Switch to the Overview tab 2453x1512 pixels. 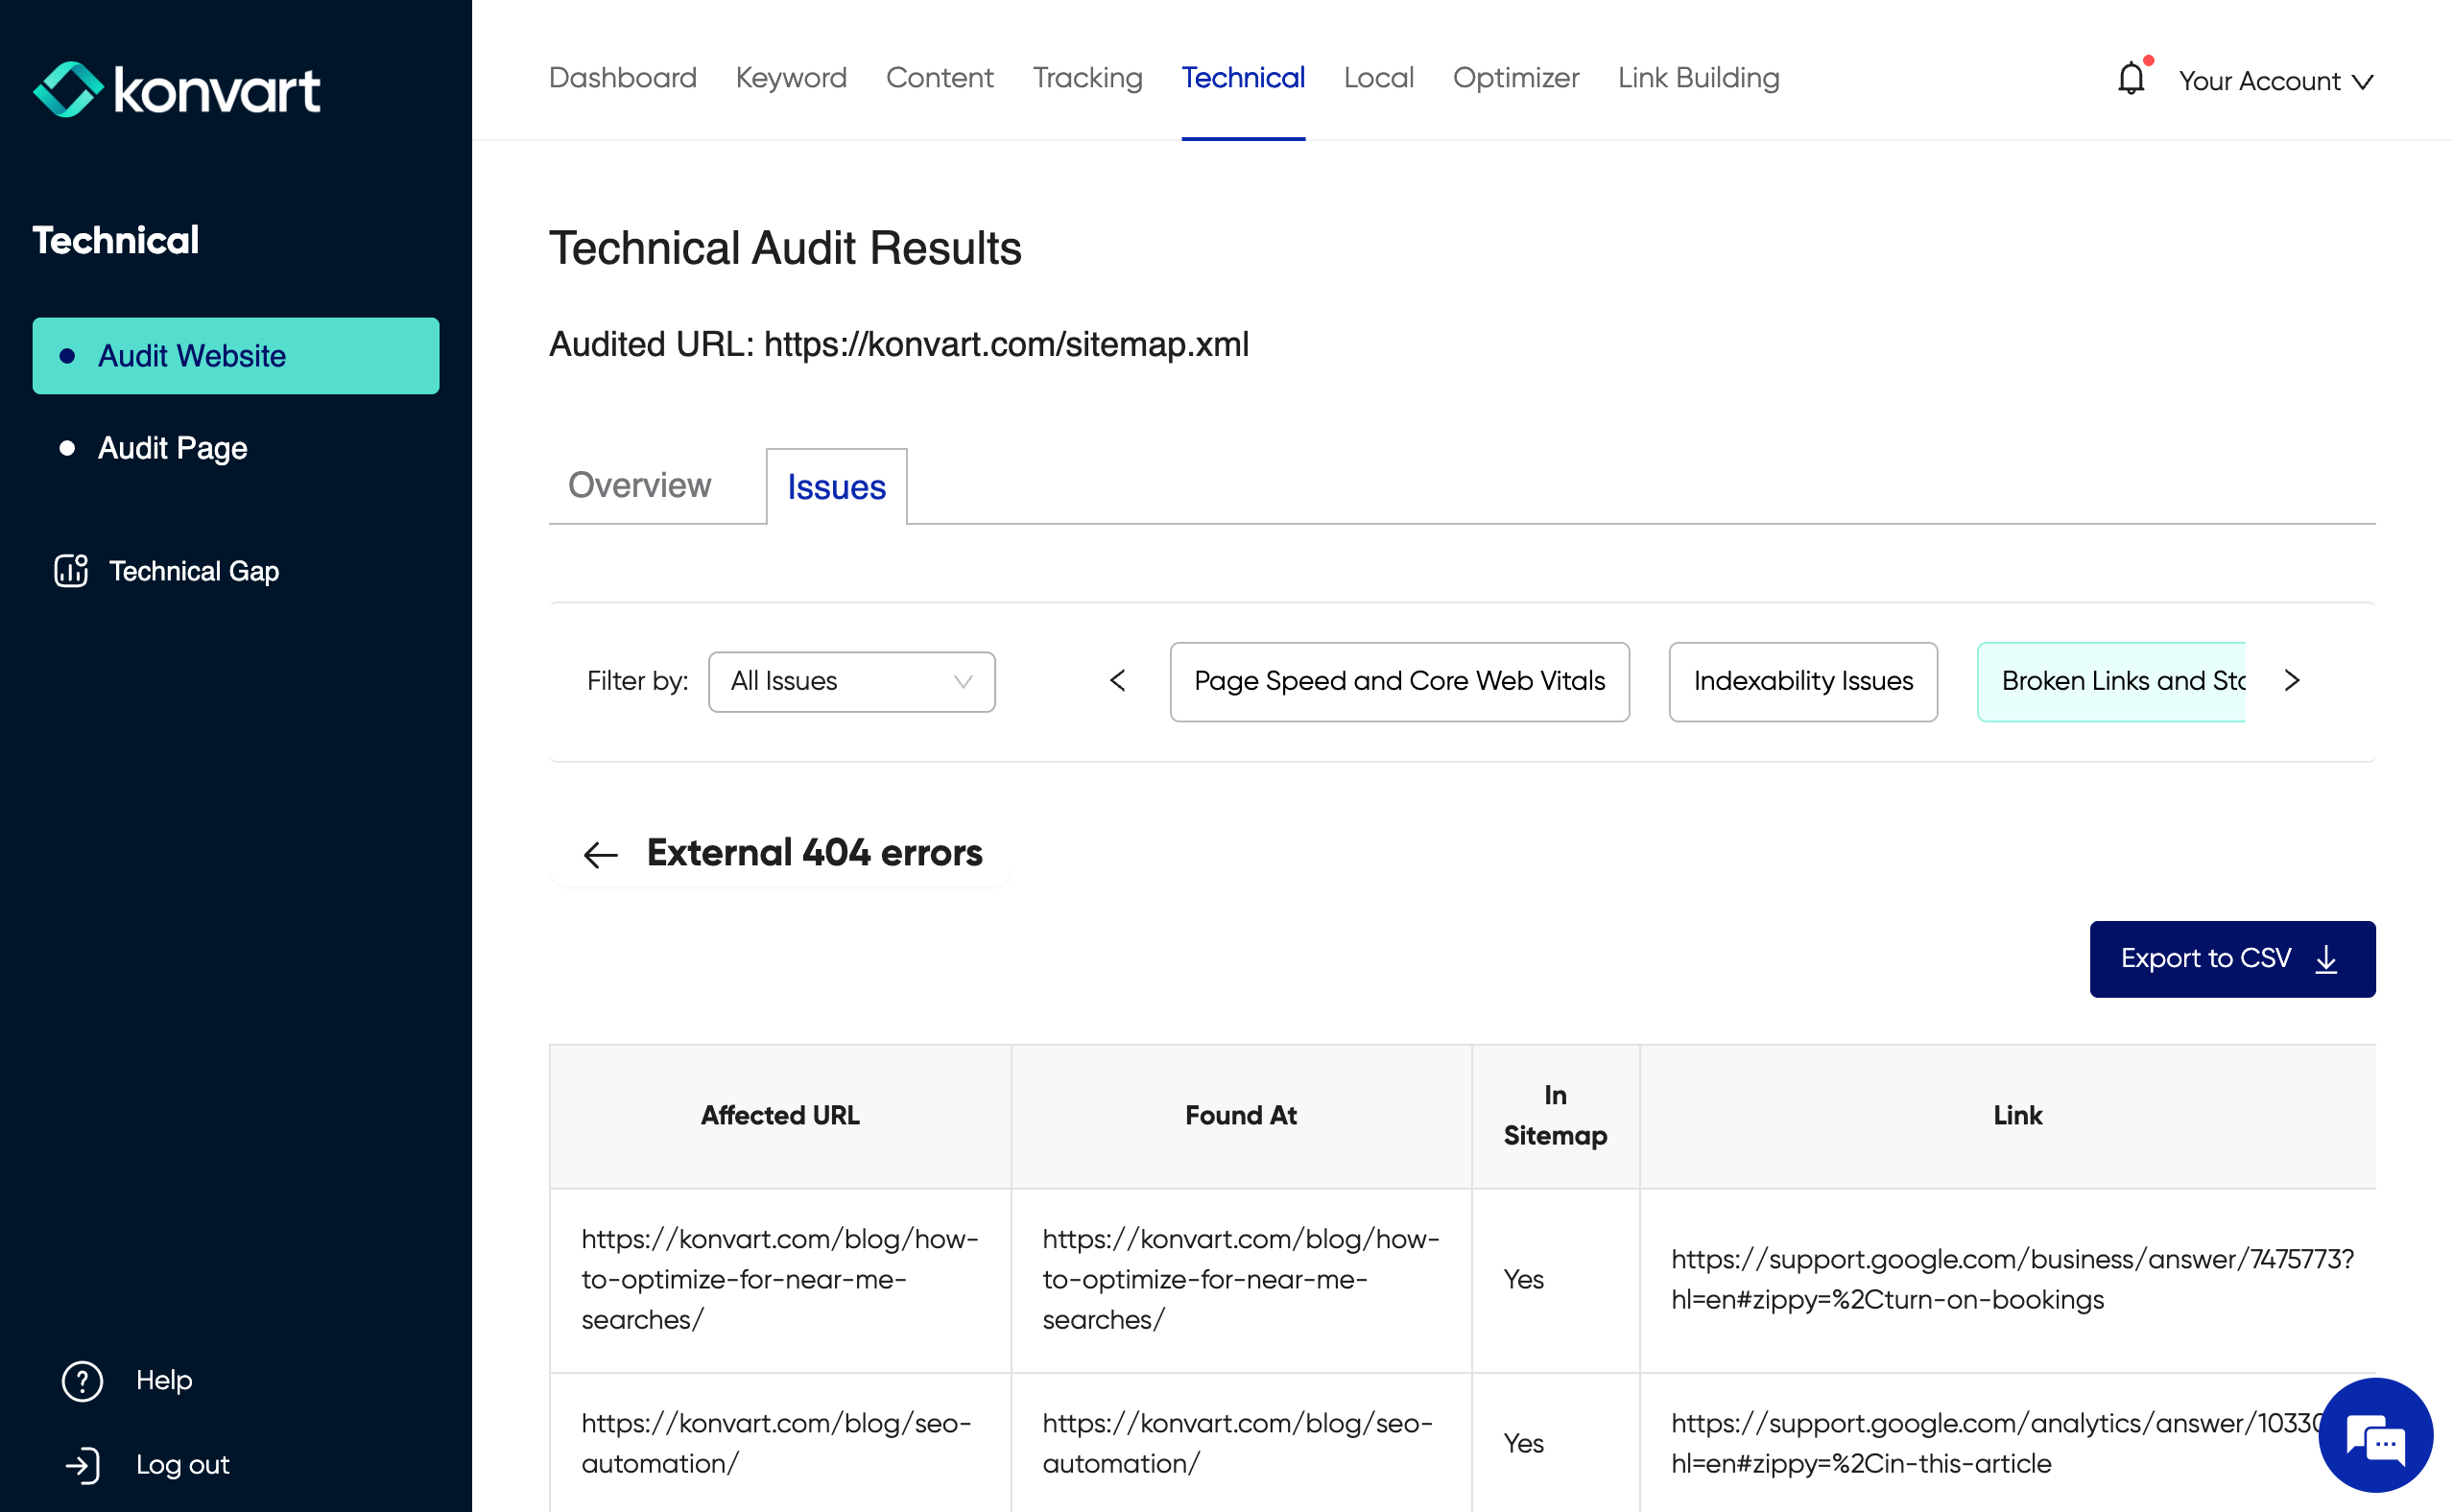coord(639,486)
